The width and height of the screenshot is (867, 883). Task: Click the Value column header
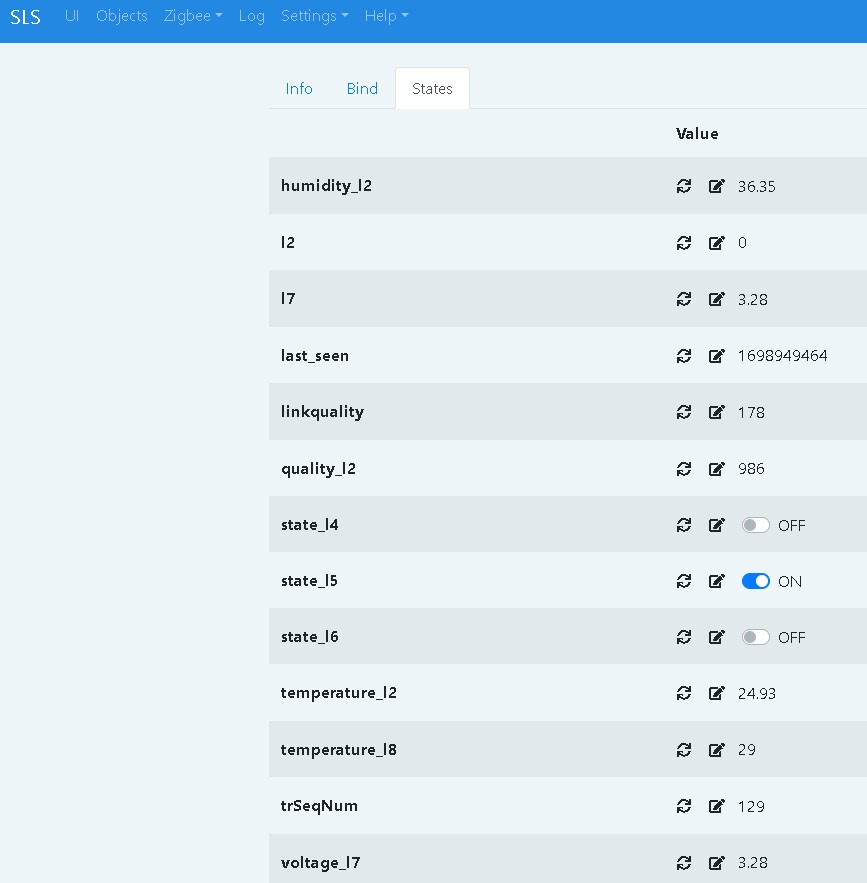[x=697, y=133]
